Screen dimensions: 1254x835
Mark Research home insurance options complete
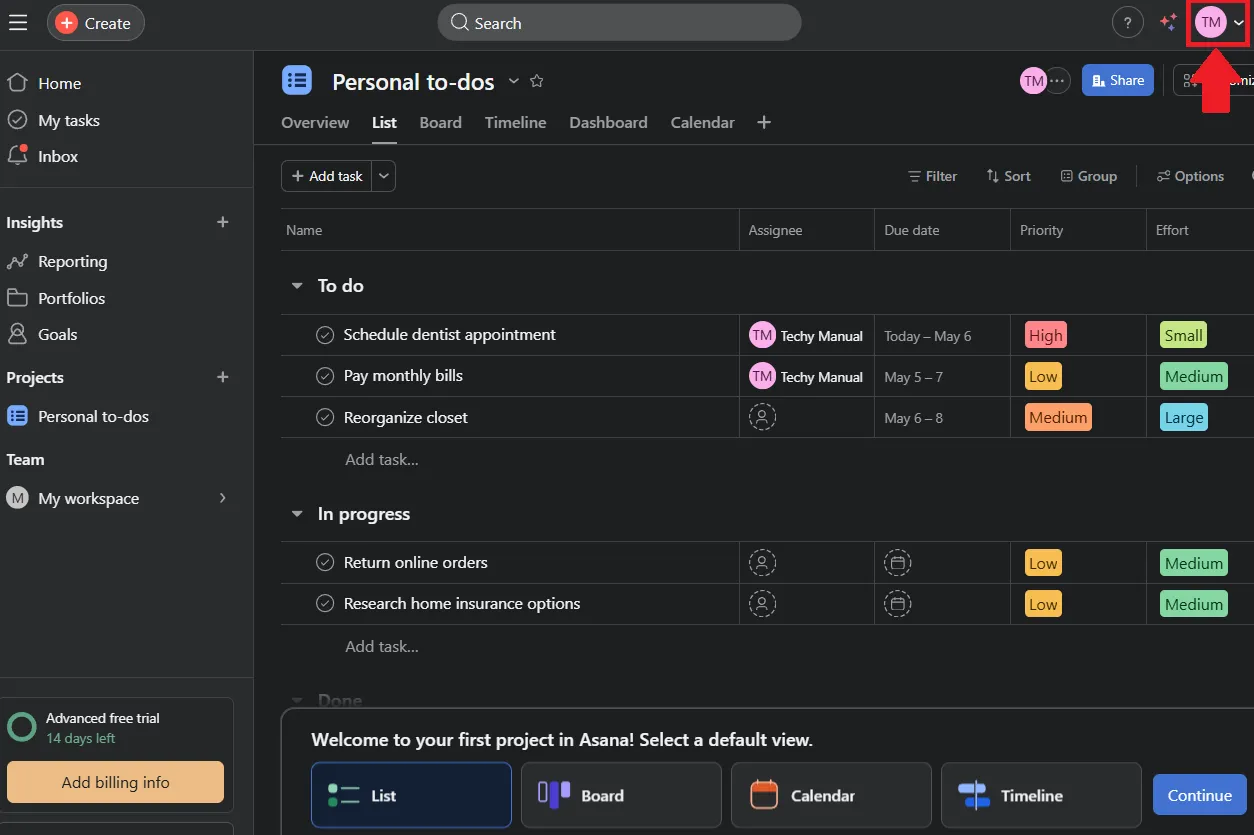tap(325, 603)
